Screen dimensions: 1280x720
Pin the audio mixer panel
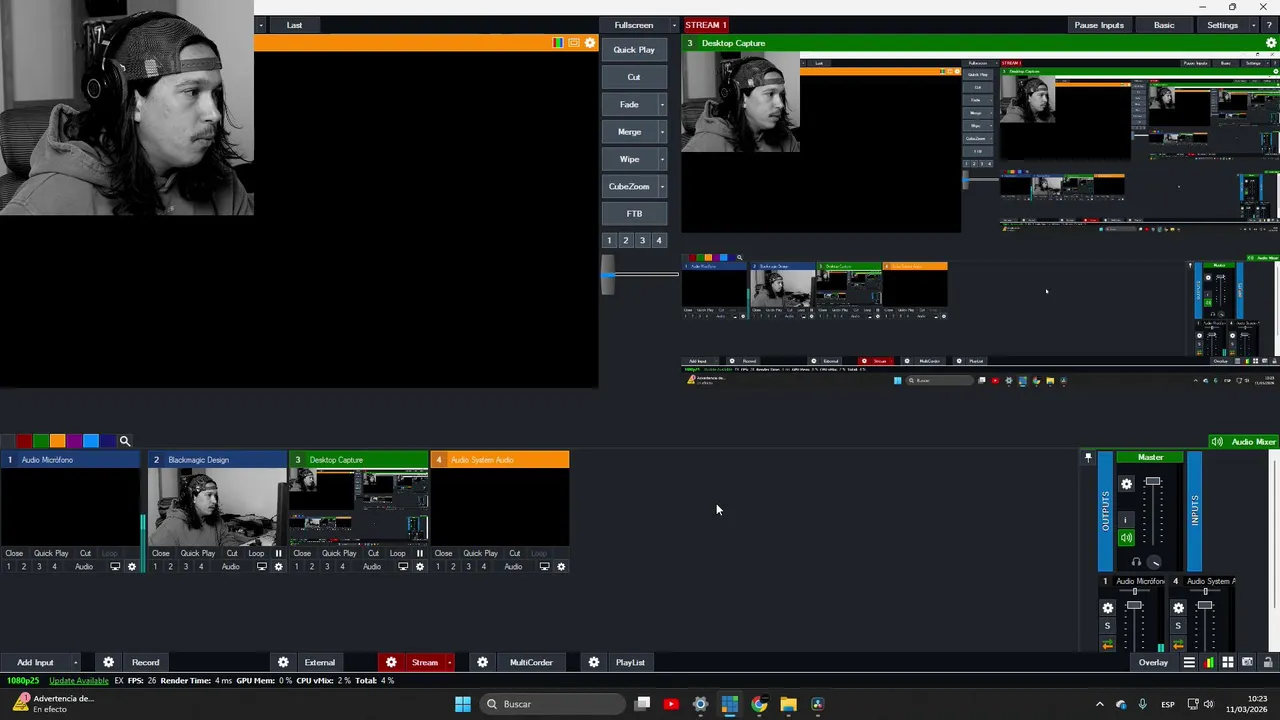[x=1088, y=457]
